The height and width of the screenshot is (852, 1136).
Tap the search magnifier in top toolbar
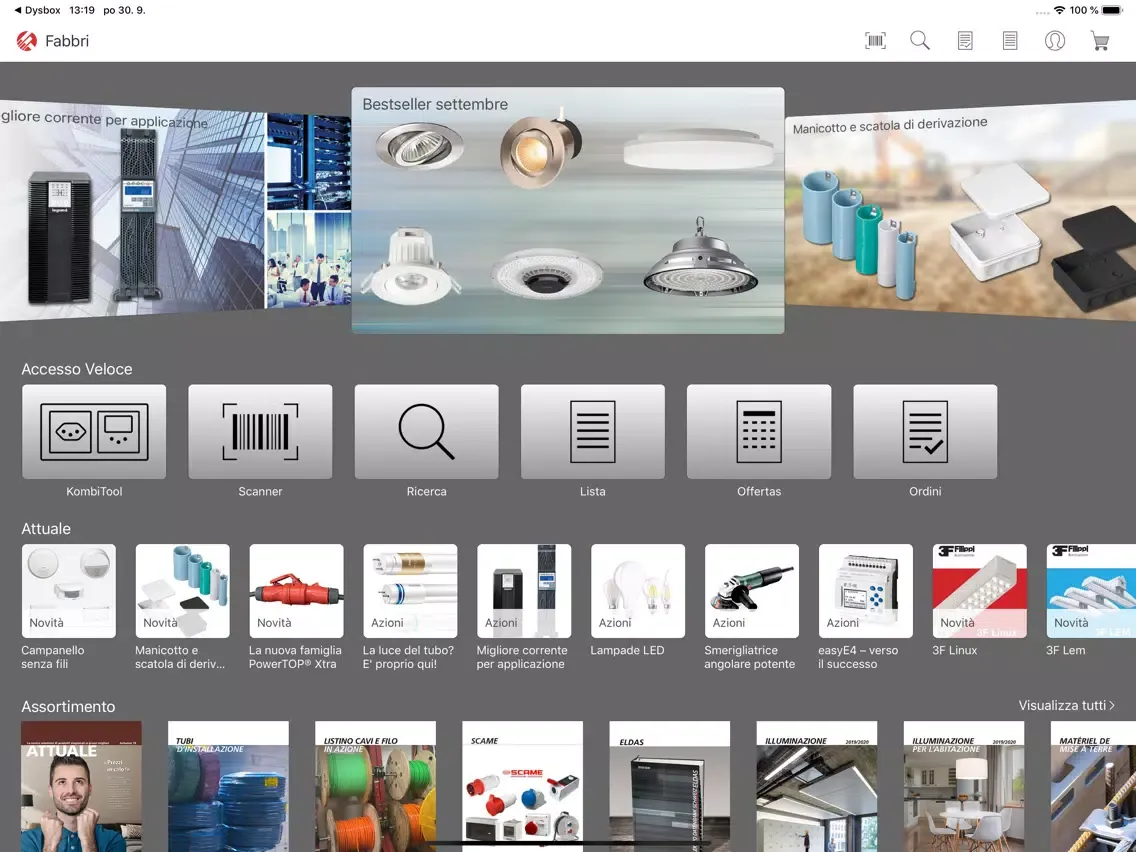pos(920,41)
